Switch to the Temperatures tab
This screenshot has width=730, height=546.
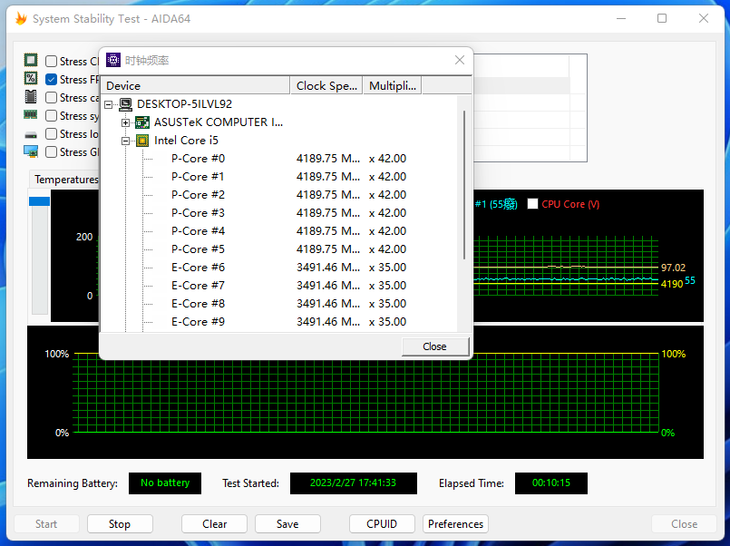click(66, 179)
